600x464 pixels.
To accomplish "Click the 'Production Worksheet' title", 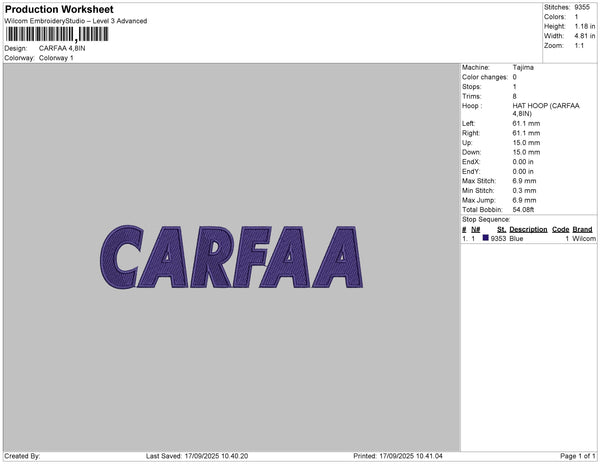I will pos(59,9).
